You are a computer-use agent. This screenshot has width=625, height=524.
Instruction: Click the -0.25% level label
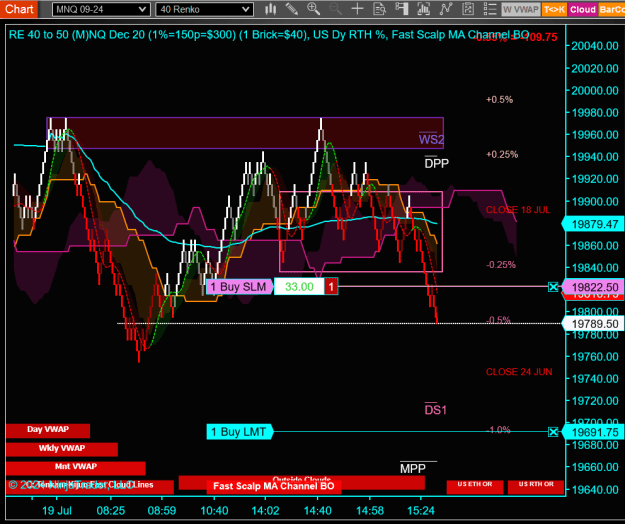point(501,265)
